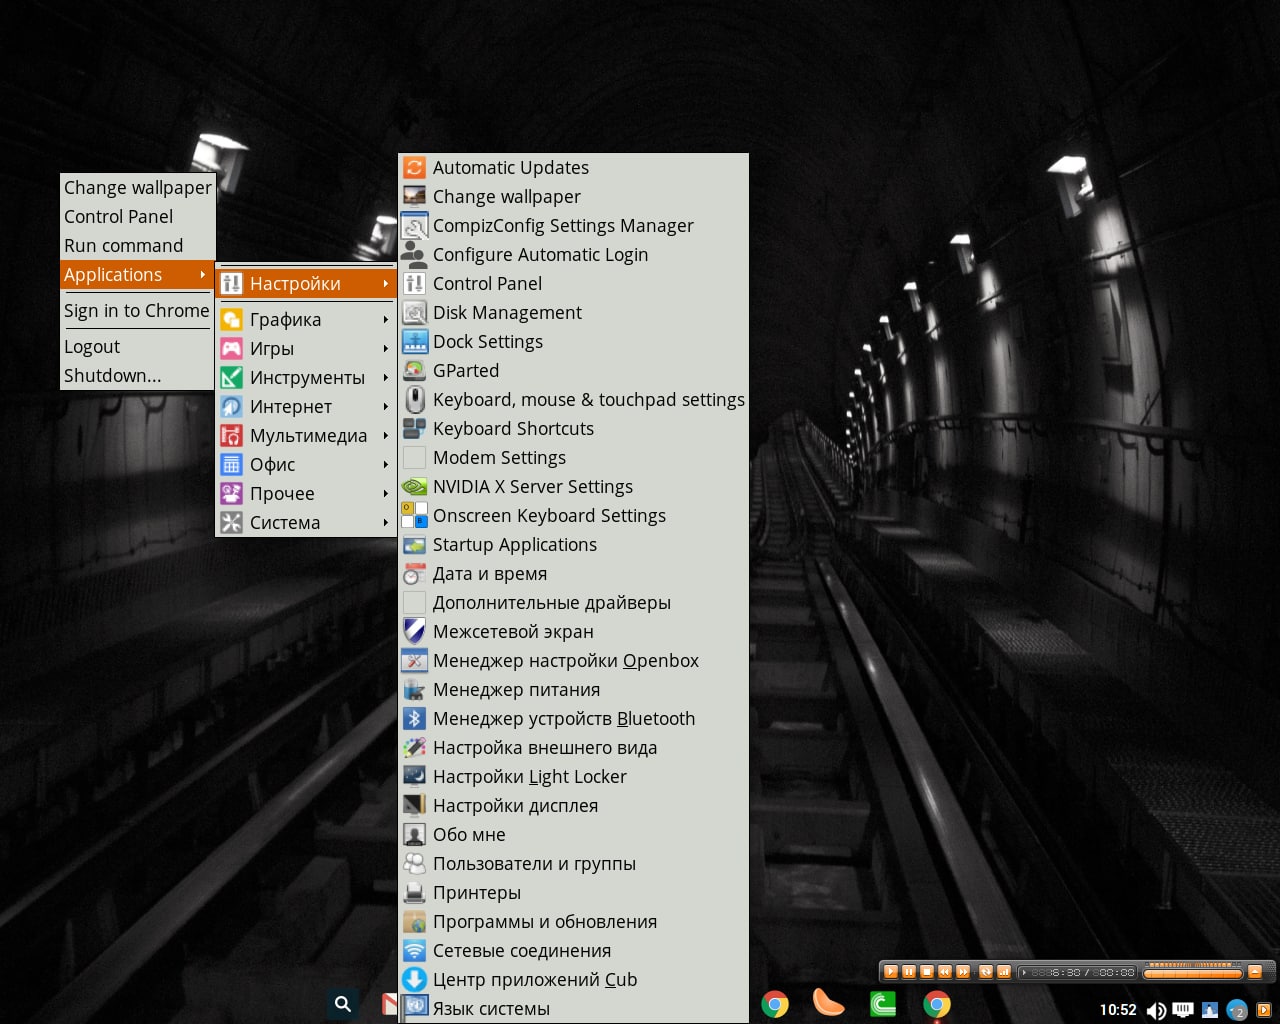Open the orange slice app in dock

tap(828, 1003)
